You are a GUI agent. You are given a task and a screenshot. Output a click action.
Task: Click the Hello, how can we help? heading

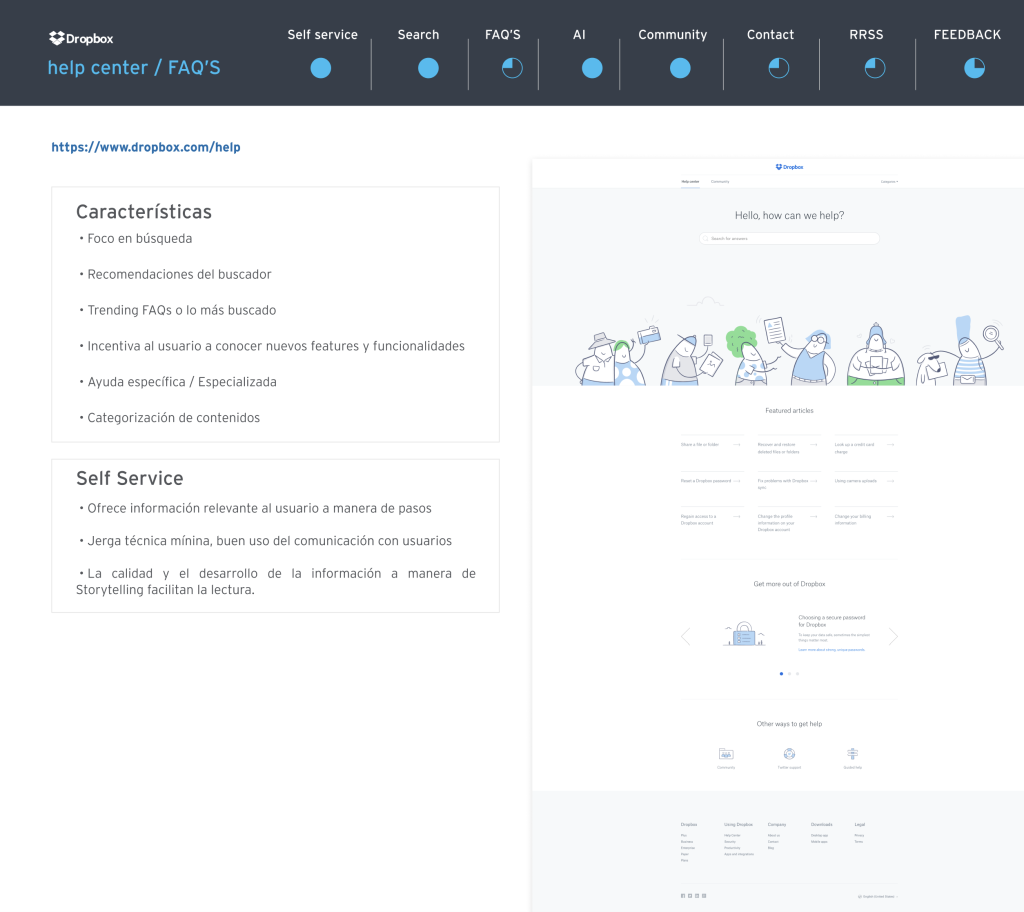point(790,216)
